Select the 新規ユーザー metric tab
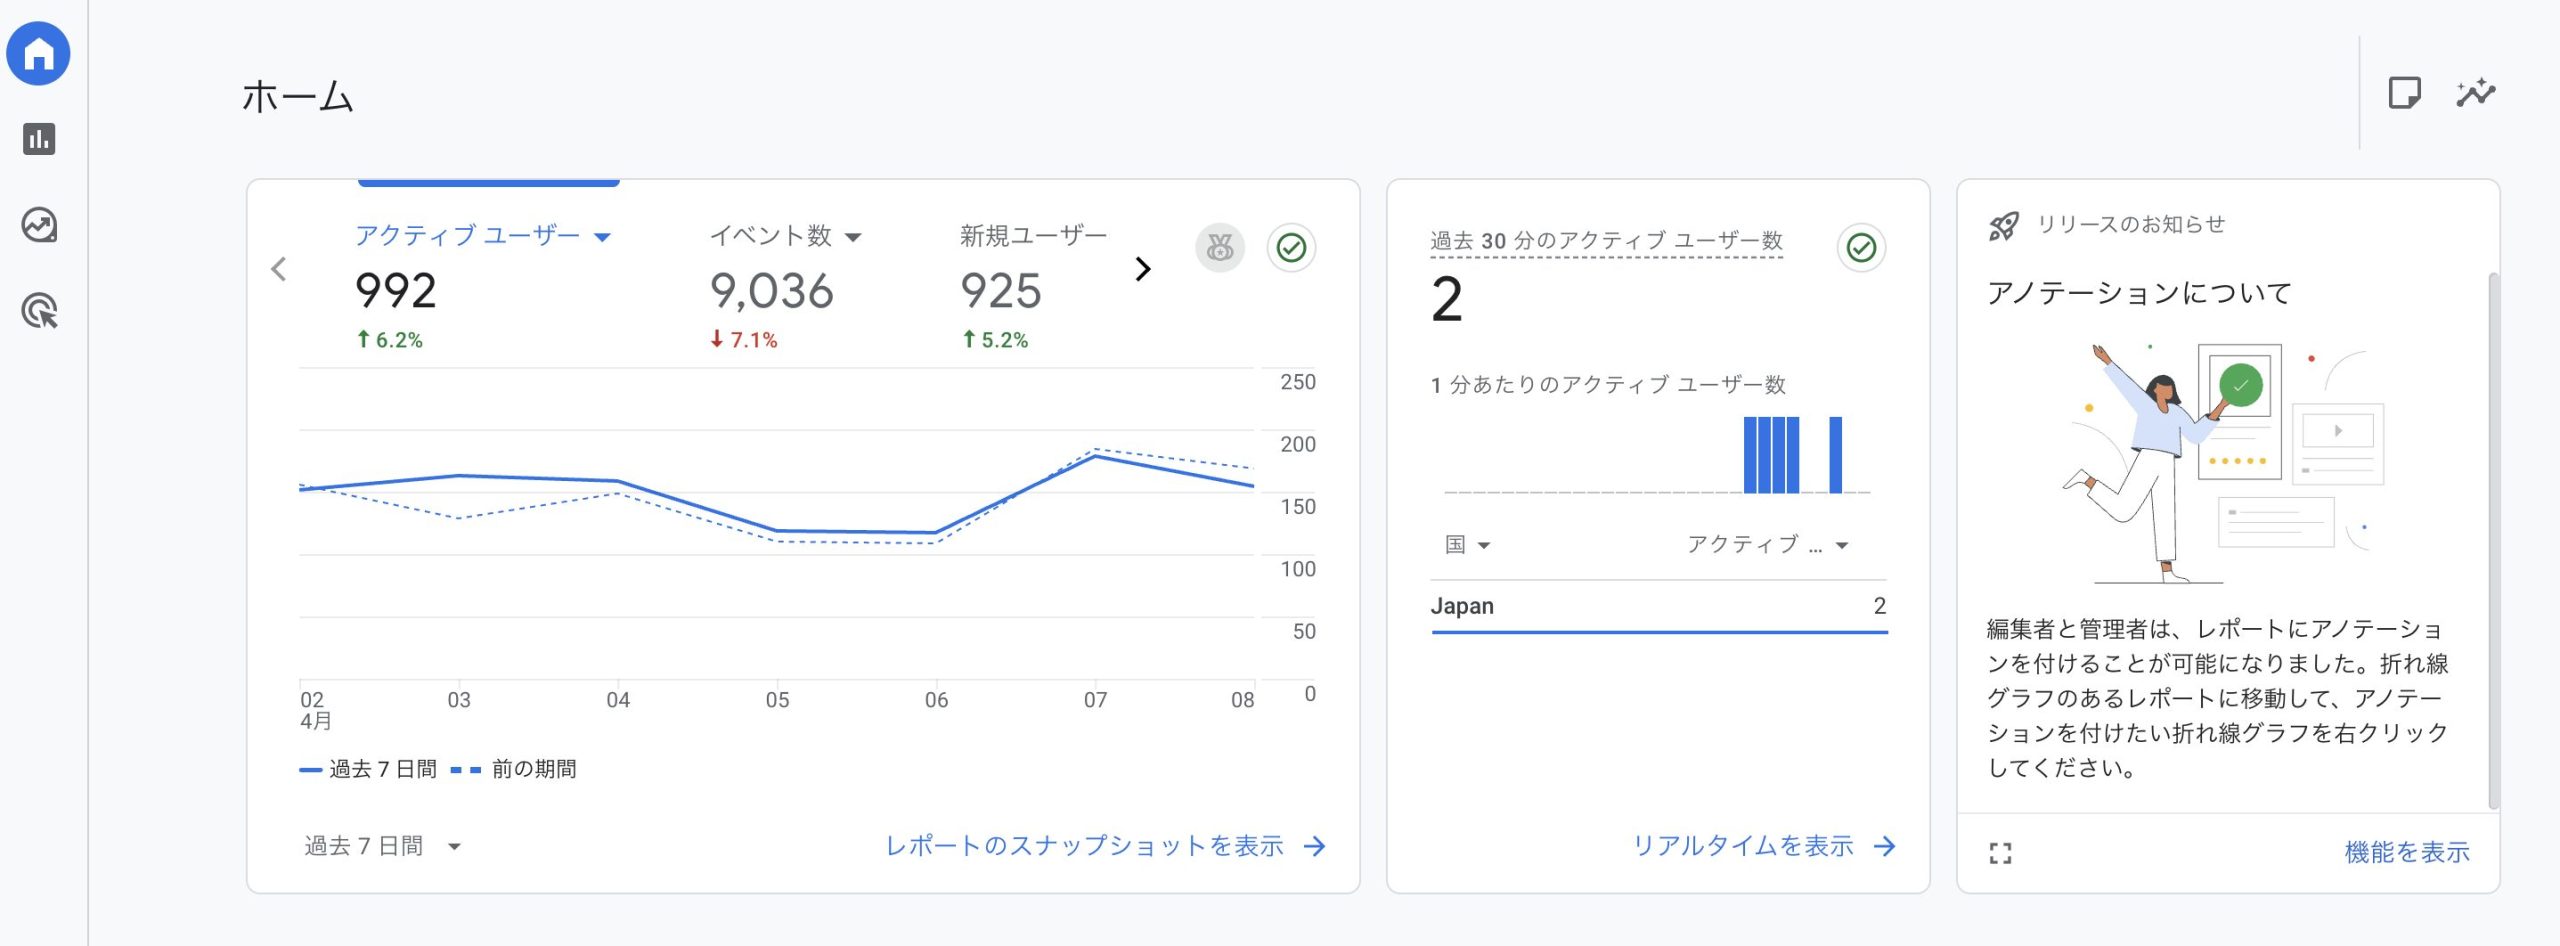 (x=1032, y=236)
